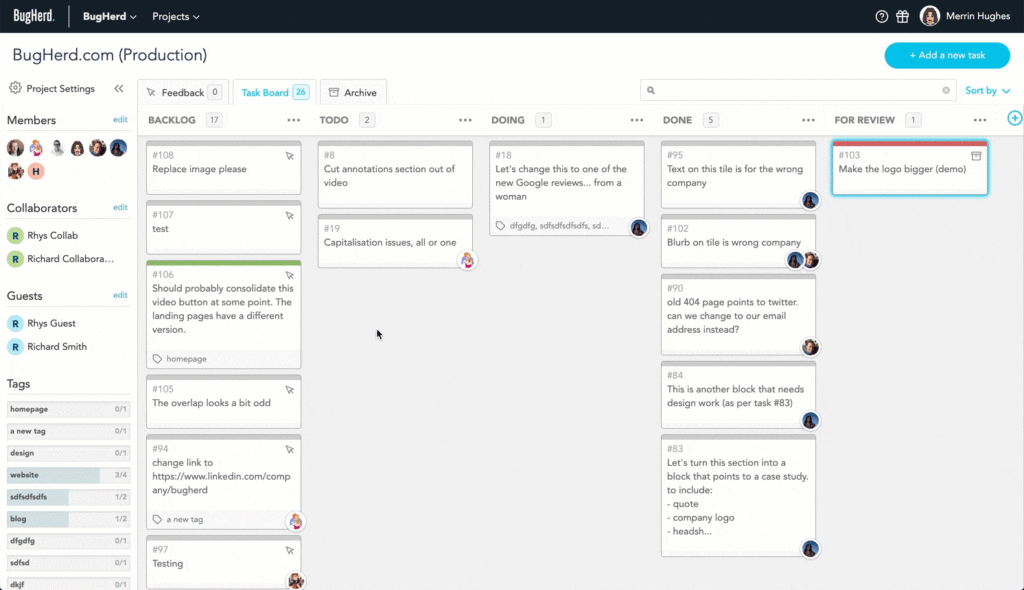Click the assignee avatar on task #84
The image size is (1024, 590).
tap(810, 421)
